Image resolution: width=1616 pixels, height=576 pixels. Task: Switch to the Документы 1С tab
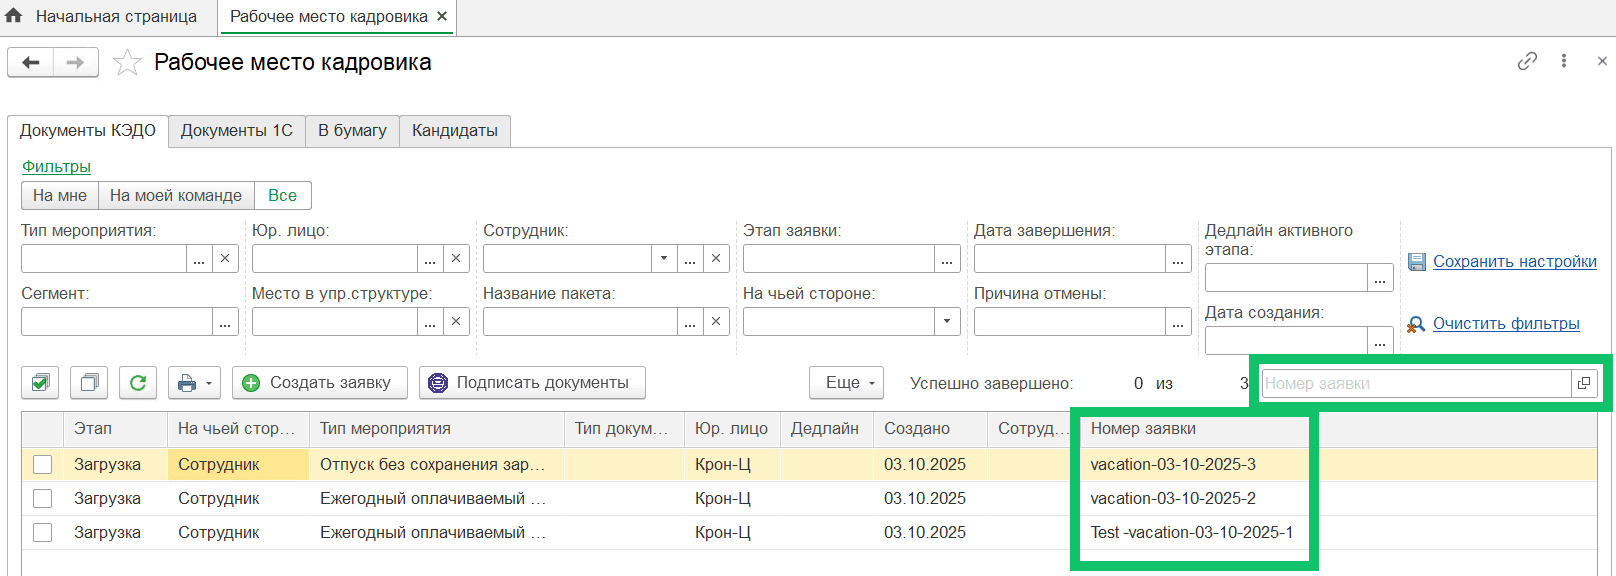coord(236,131)
